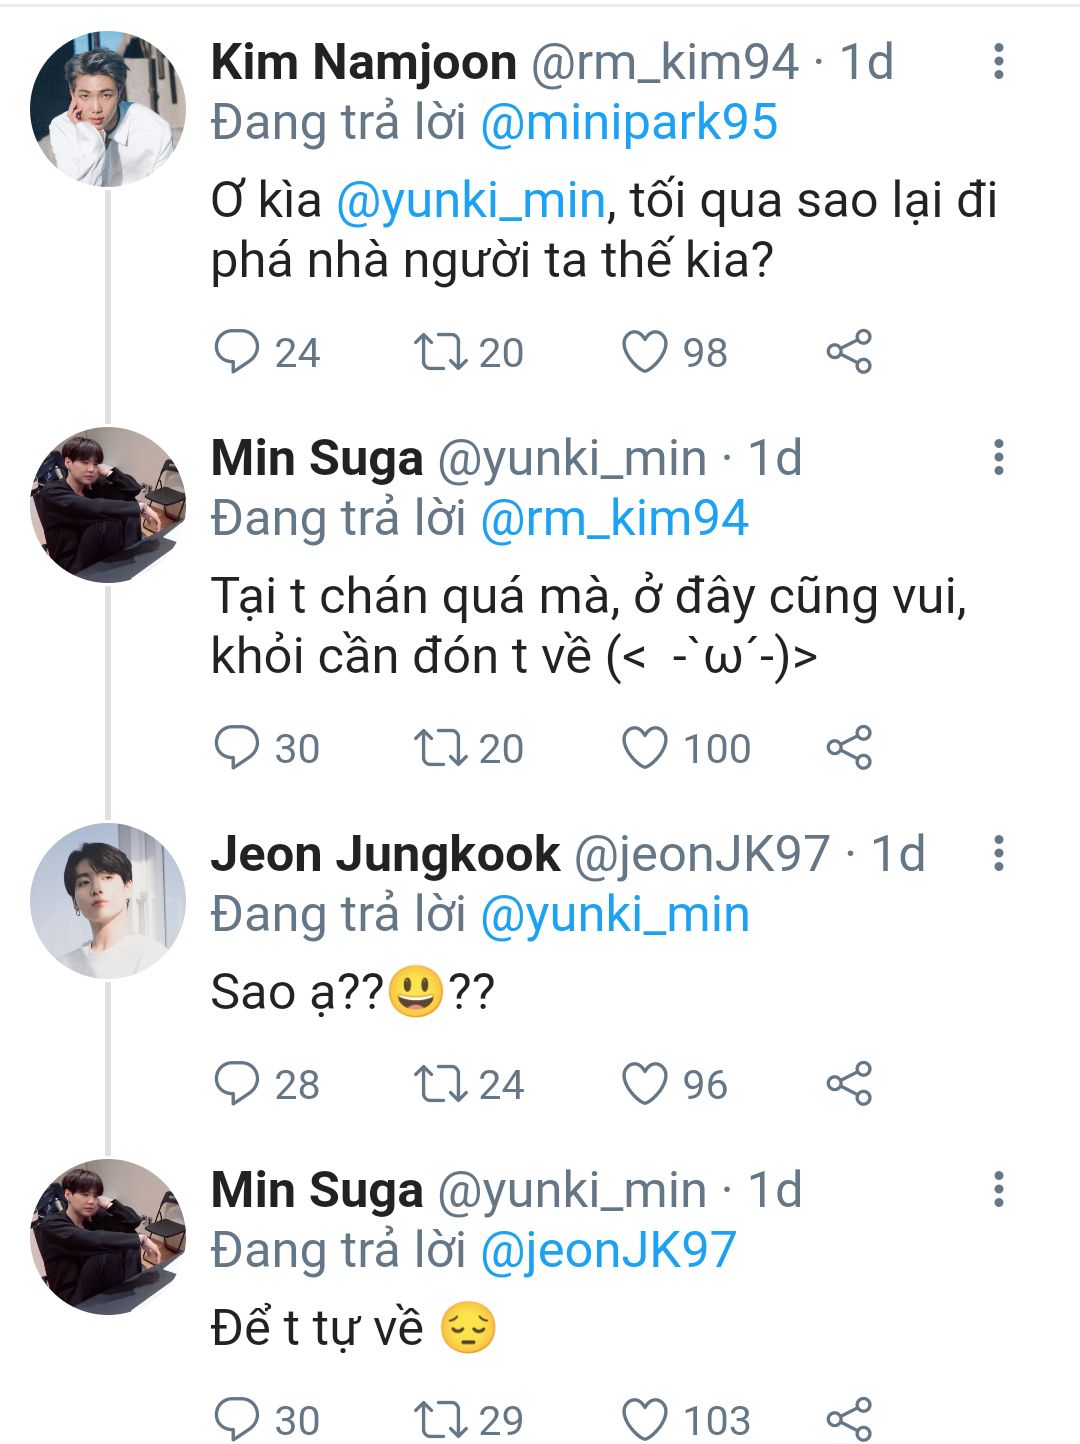
Task: Reply to Min Suga's first tweet
Action: click(x=237, y=748)
